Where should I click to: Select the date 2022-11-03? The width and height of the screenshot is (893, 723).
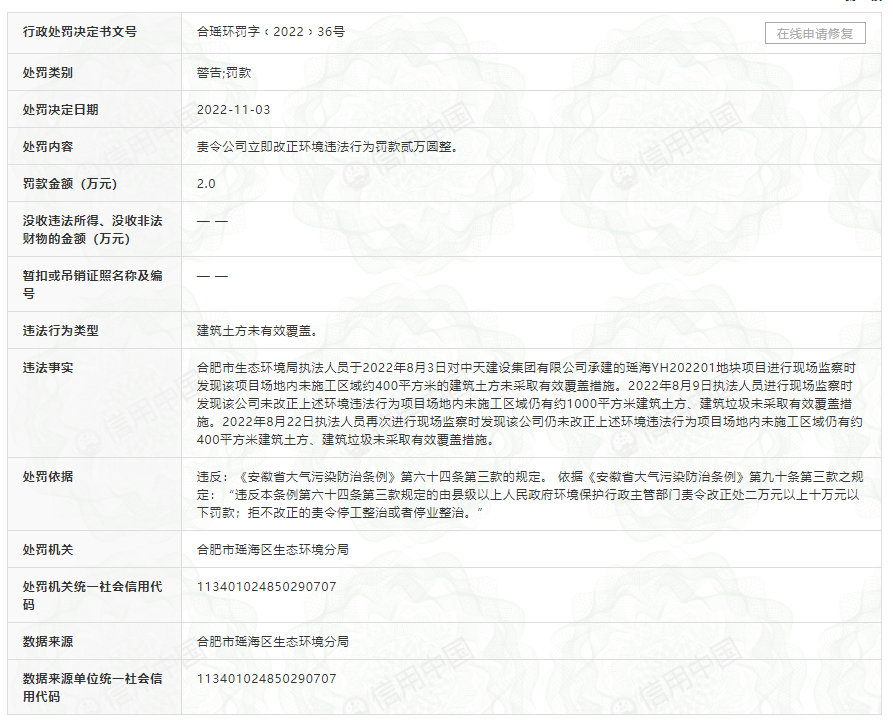coord(234,109)
